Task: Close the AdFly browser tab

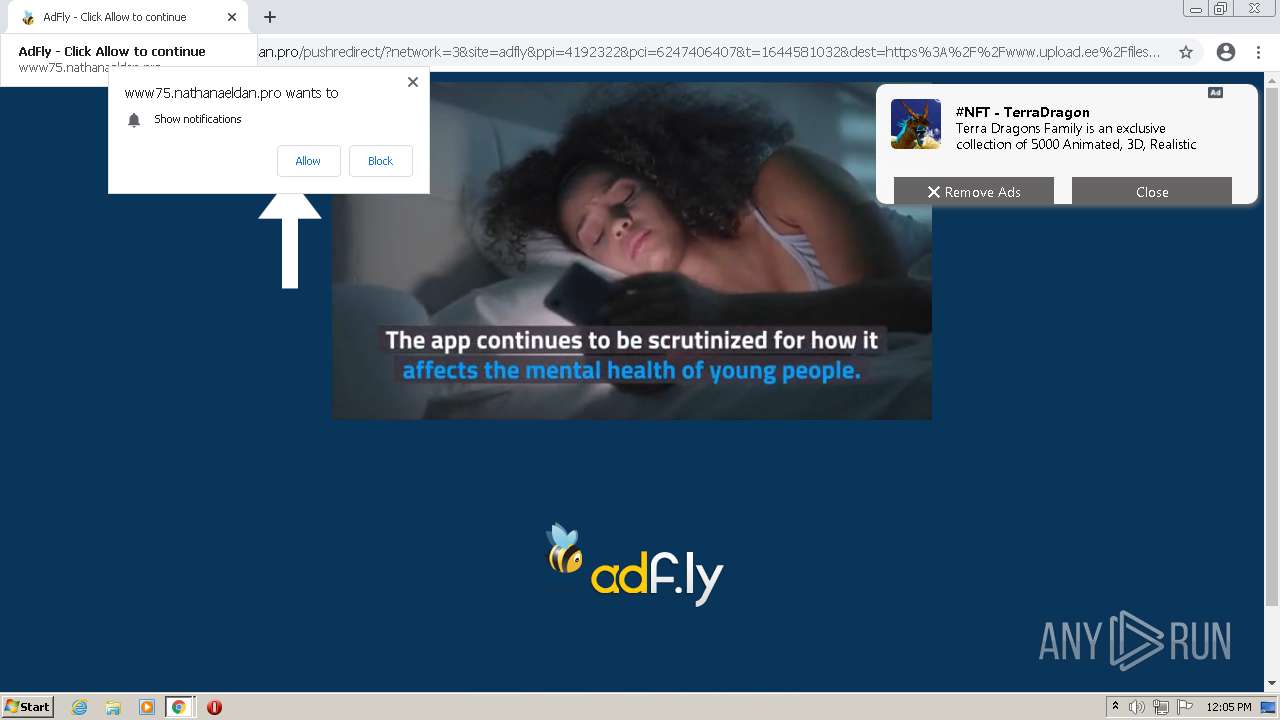Action: 232,17
